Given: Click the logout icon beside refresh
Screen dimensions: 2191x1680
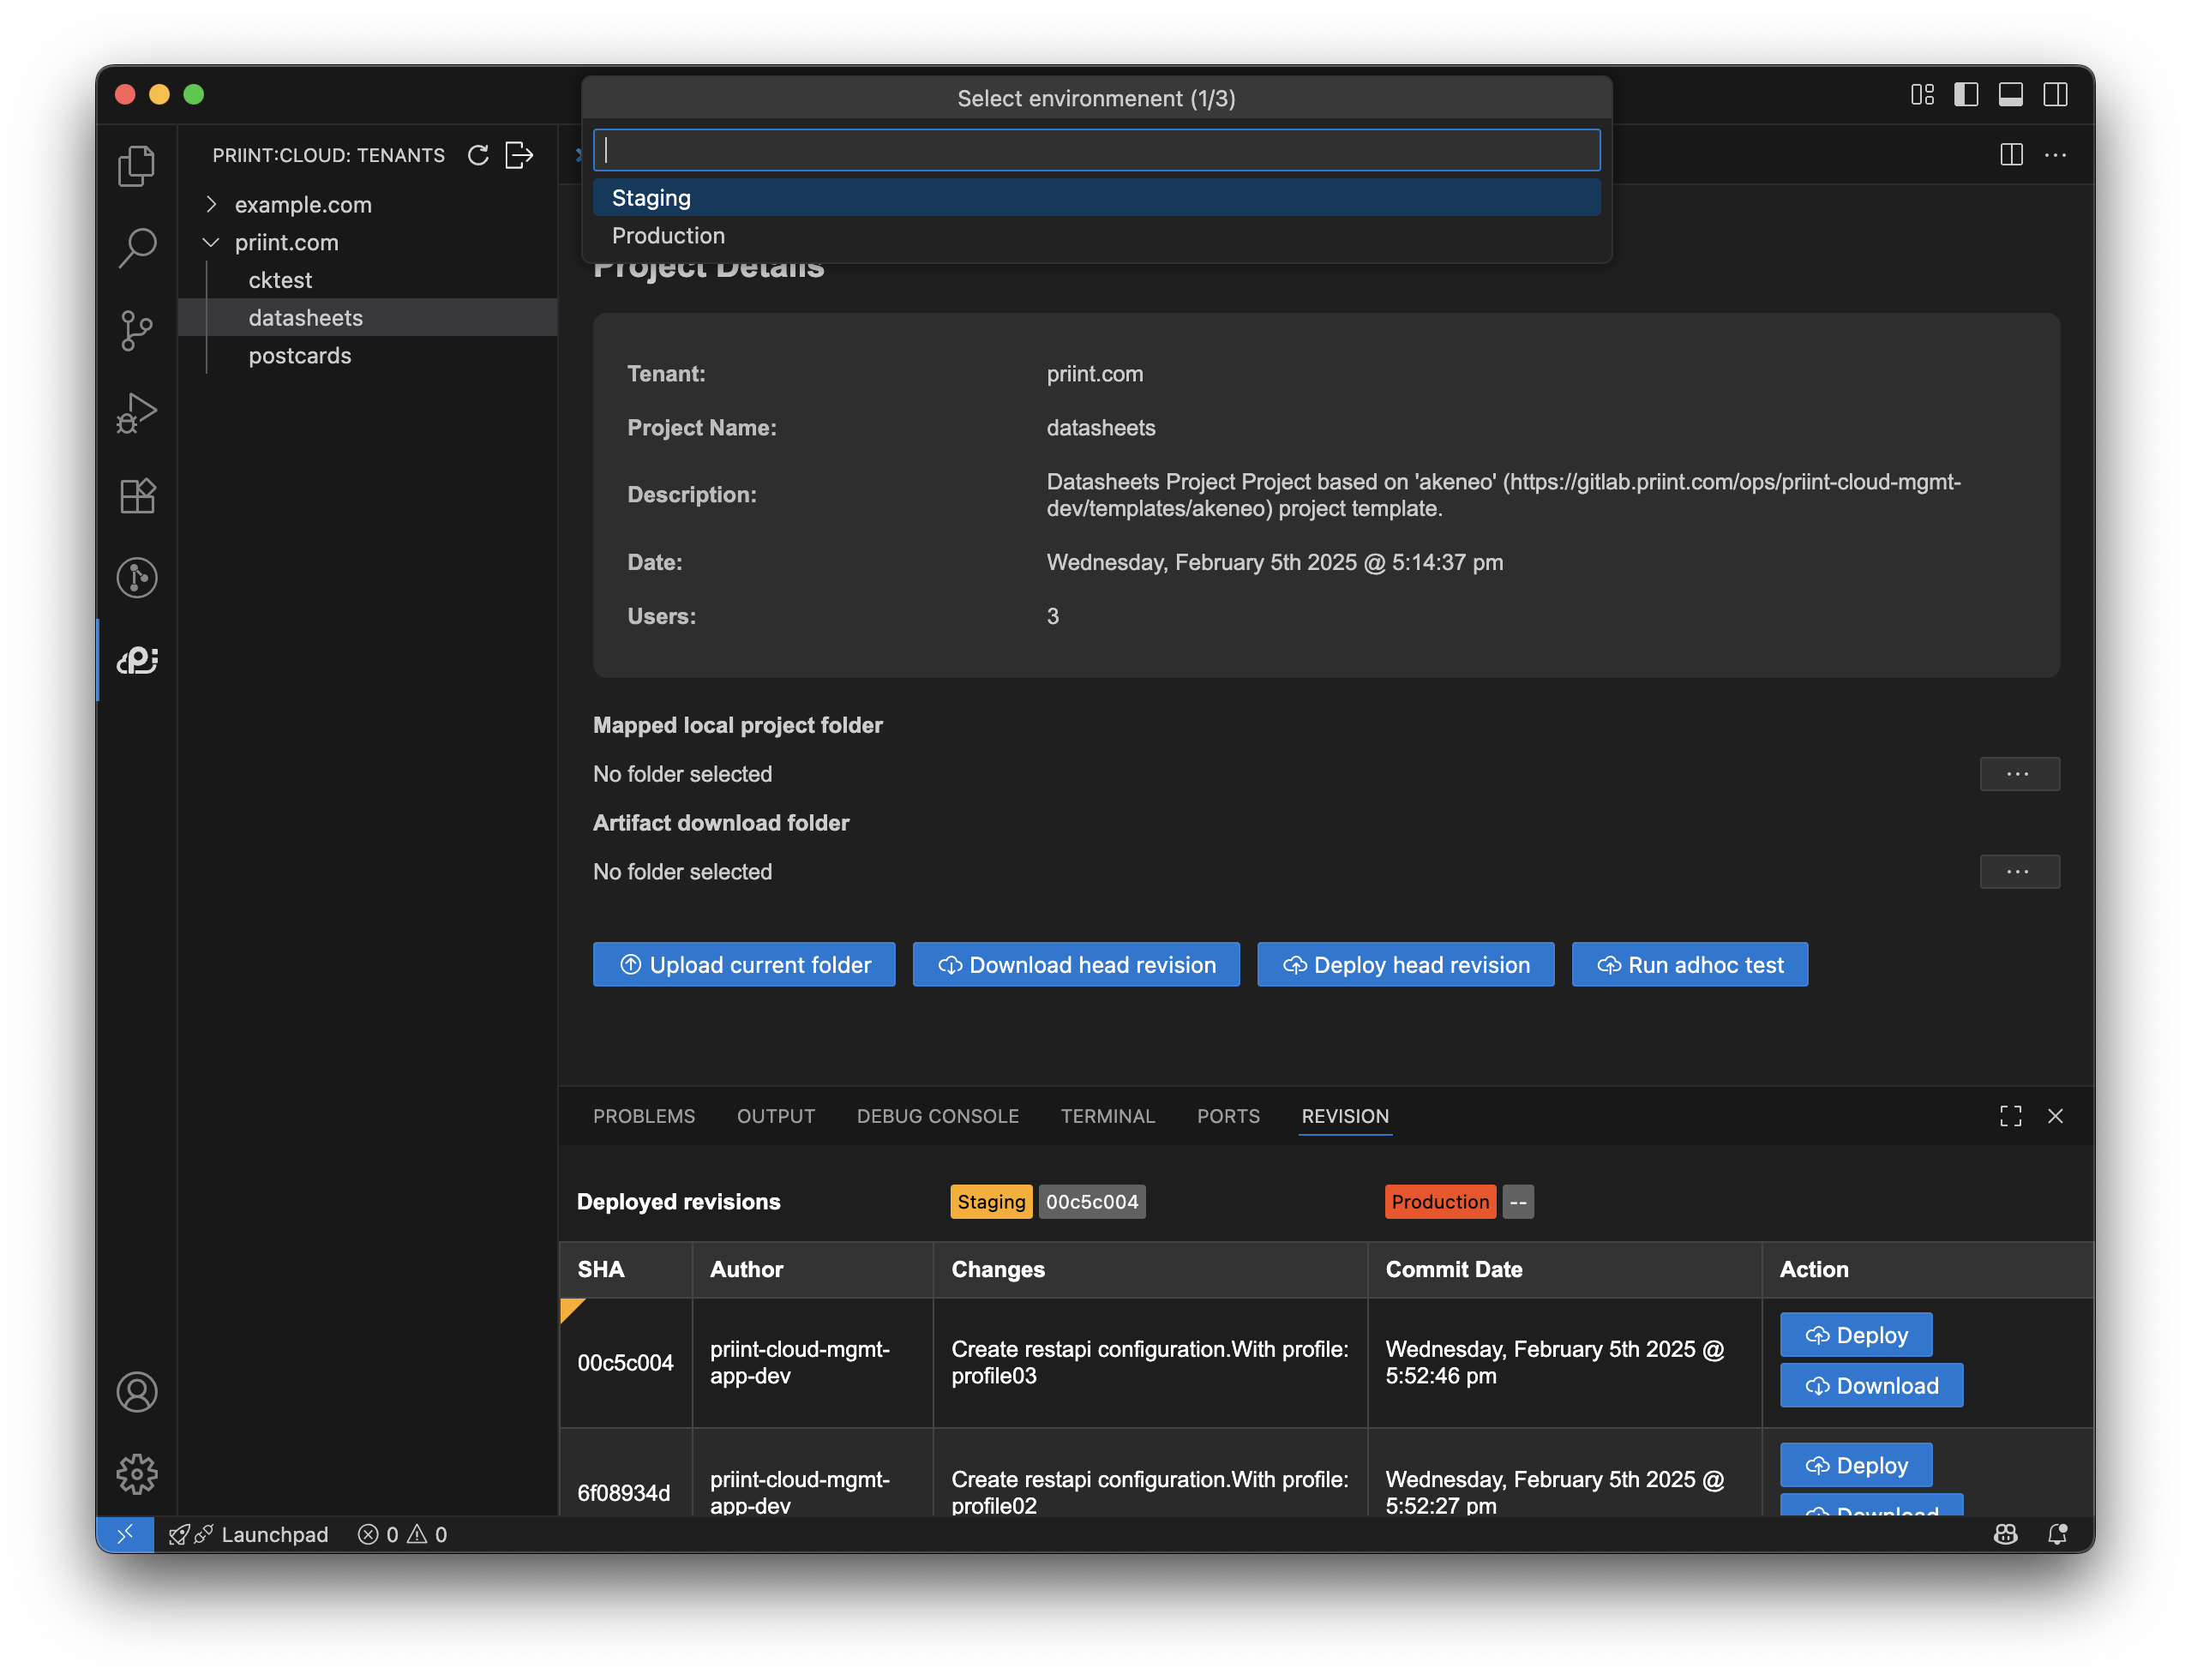Looking at the screenshot, I should (x=519, y=155).
